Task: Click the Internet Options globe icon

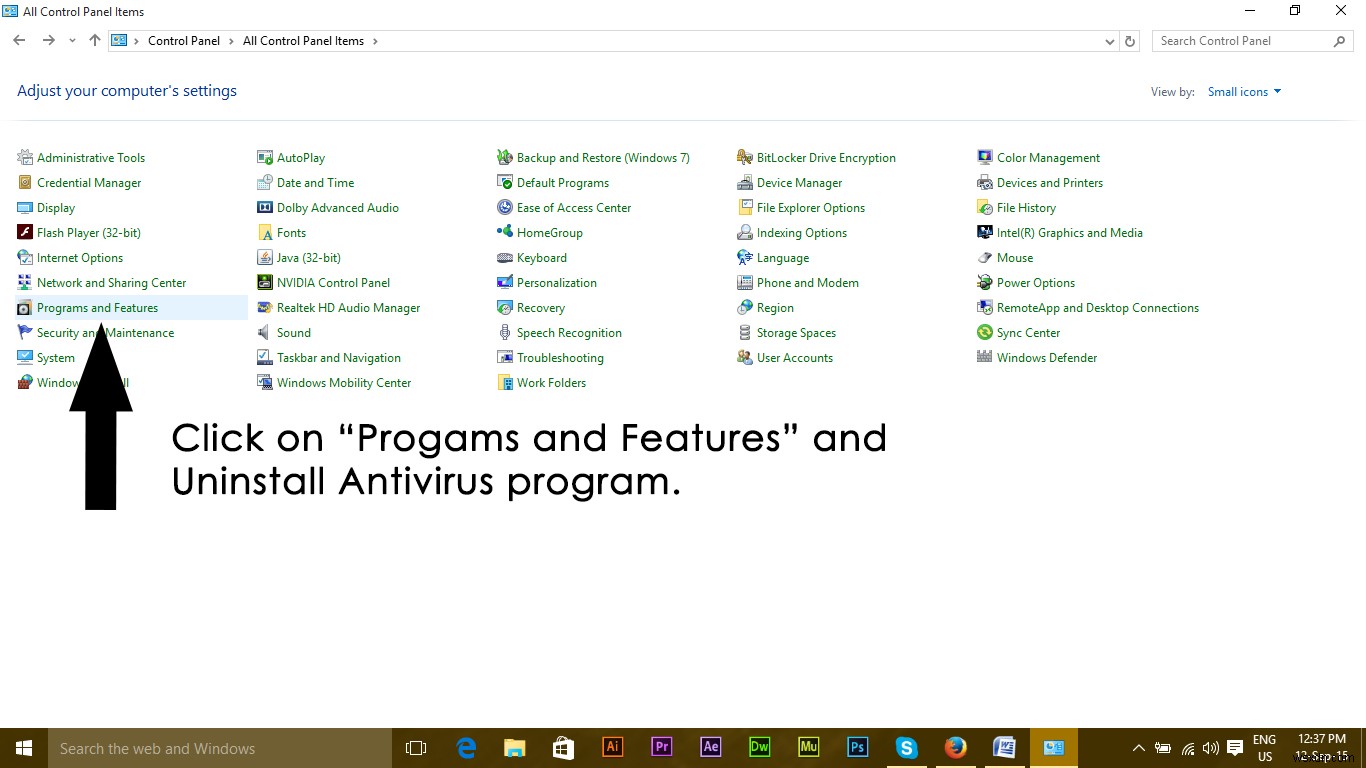Action: click(x=25, y=257)
